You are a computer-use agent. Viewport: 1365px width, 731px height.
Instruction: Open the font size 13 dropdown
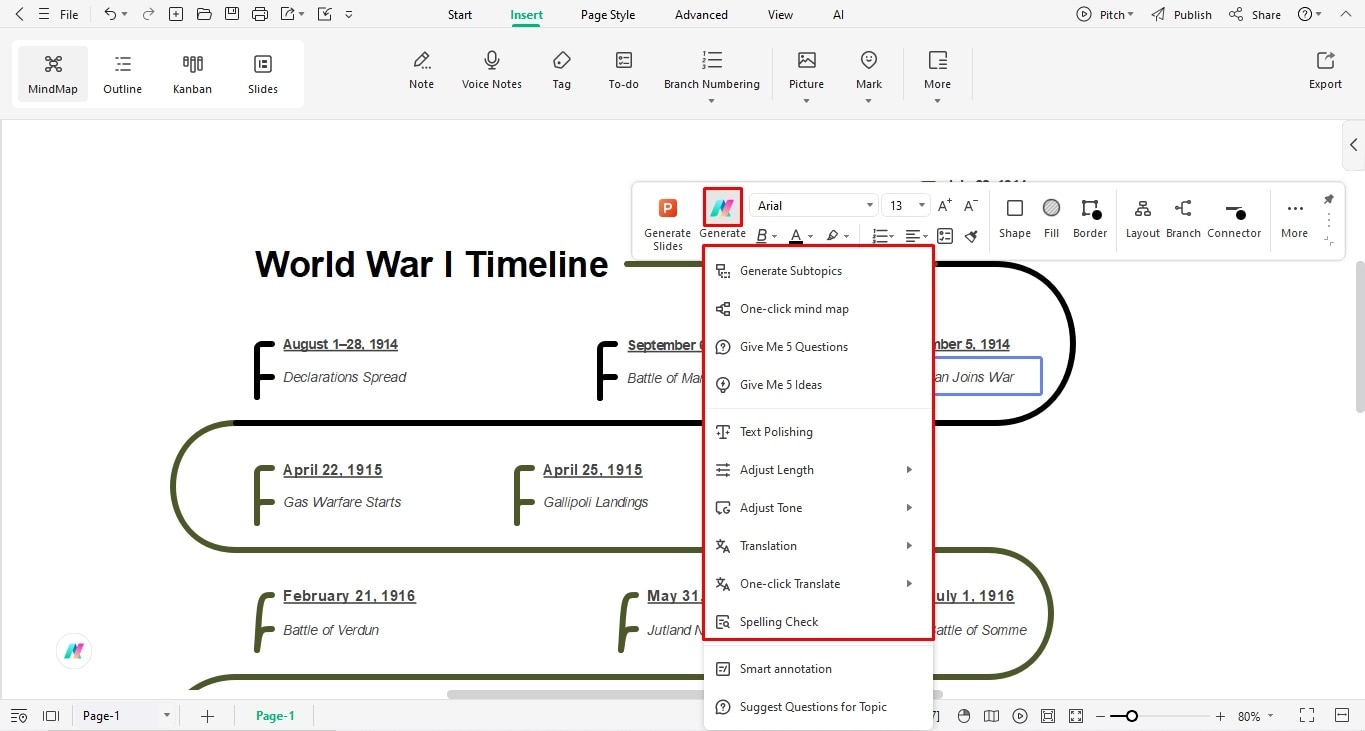[x=905, y=206]
